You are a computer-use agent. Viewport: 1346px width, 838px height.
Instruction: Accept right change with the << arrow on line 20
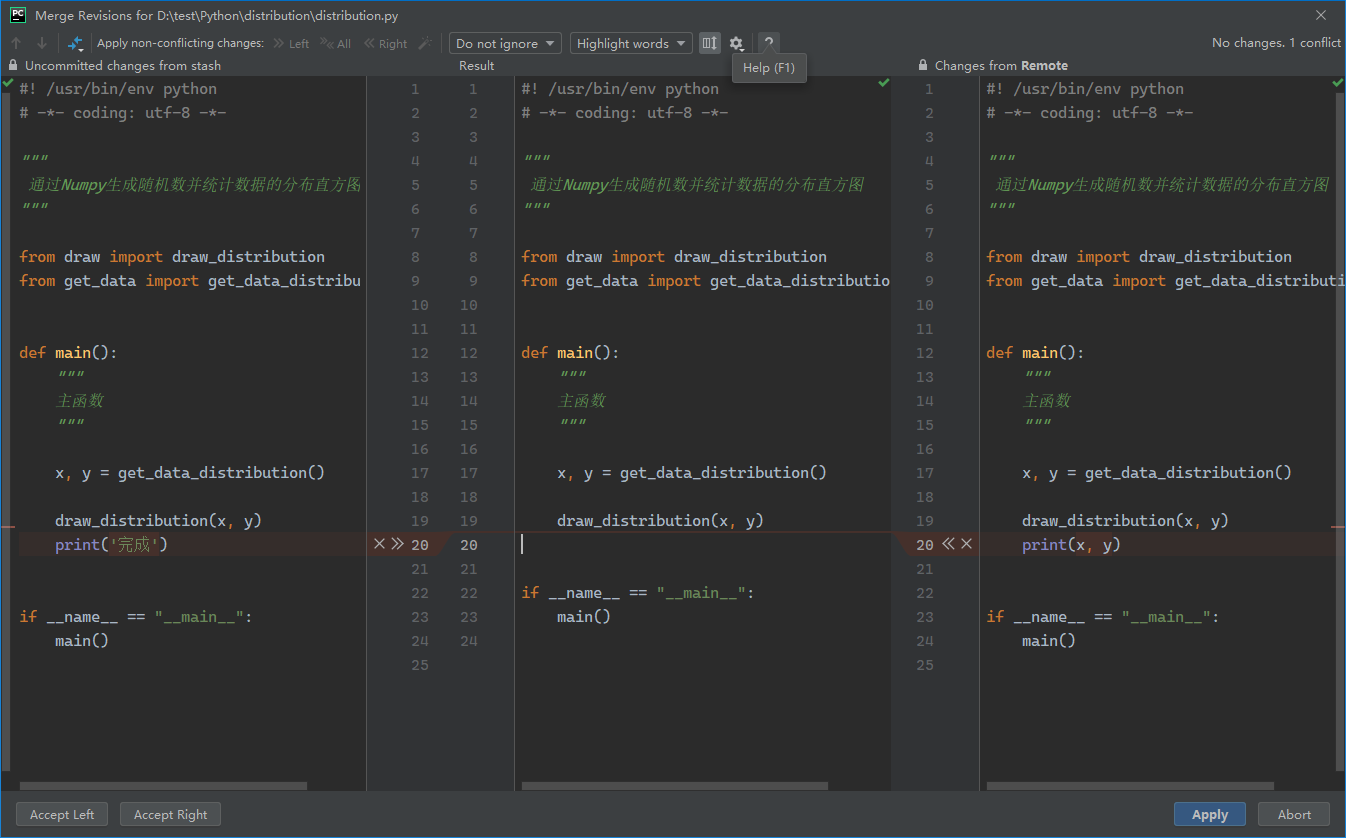pos(948,544)
